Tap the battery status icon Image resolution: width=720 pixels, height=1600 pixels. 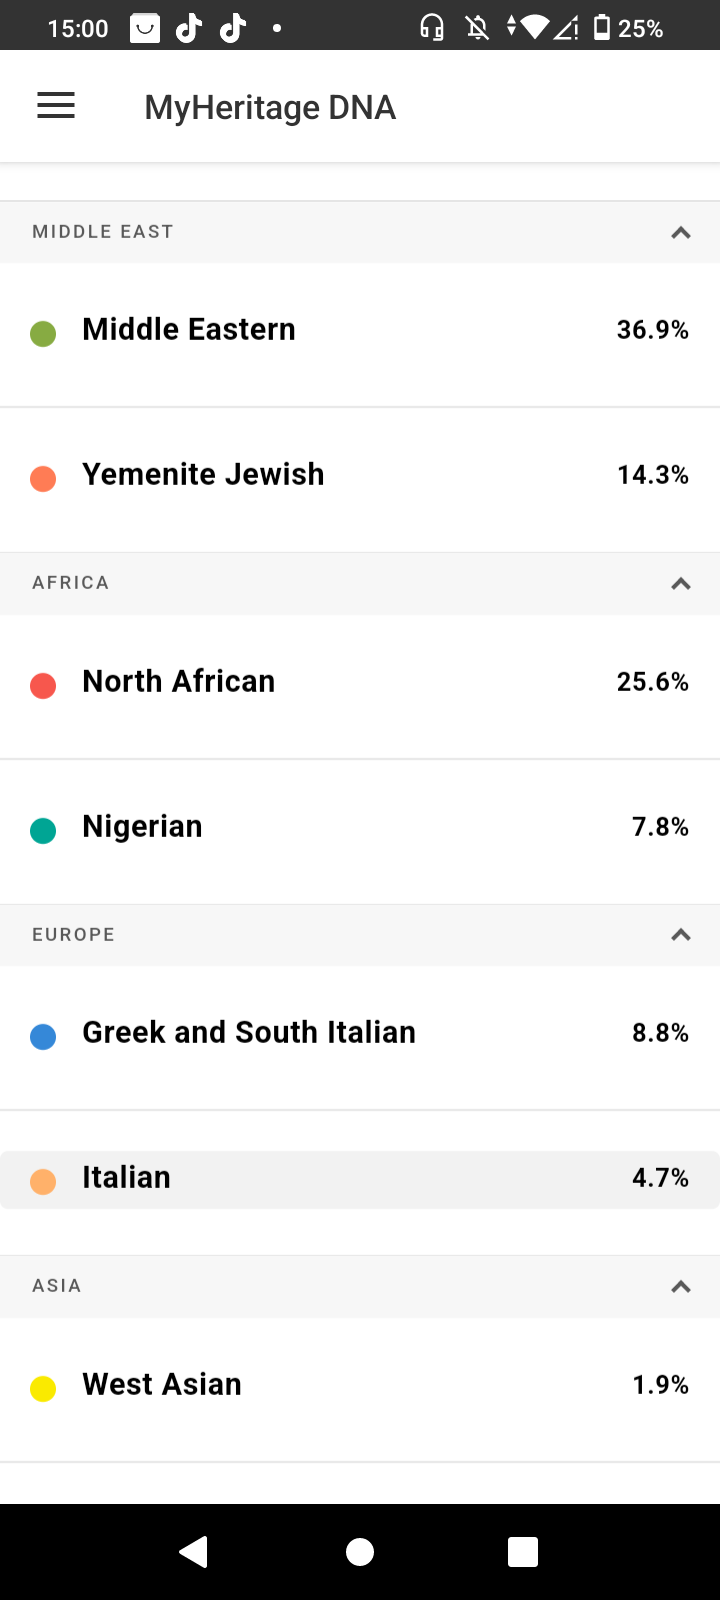click(x=602, y=28)
